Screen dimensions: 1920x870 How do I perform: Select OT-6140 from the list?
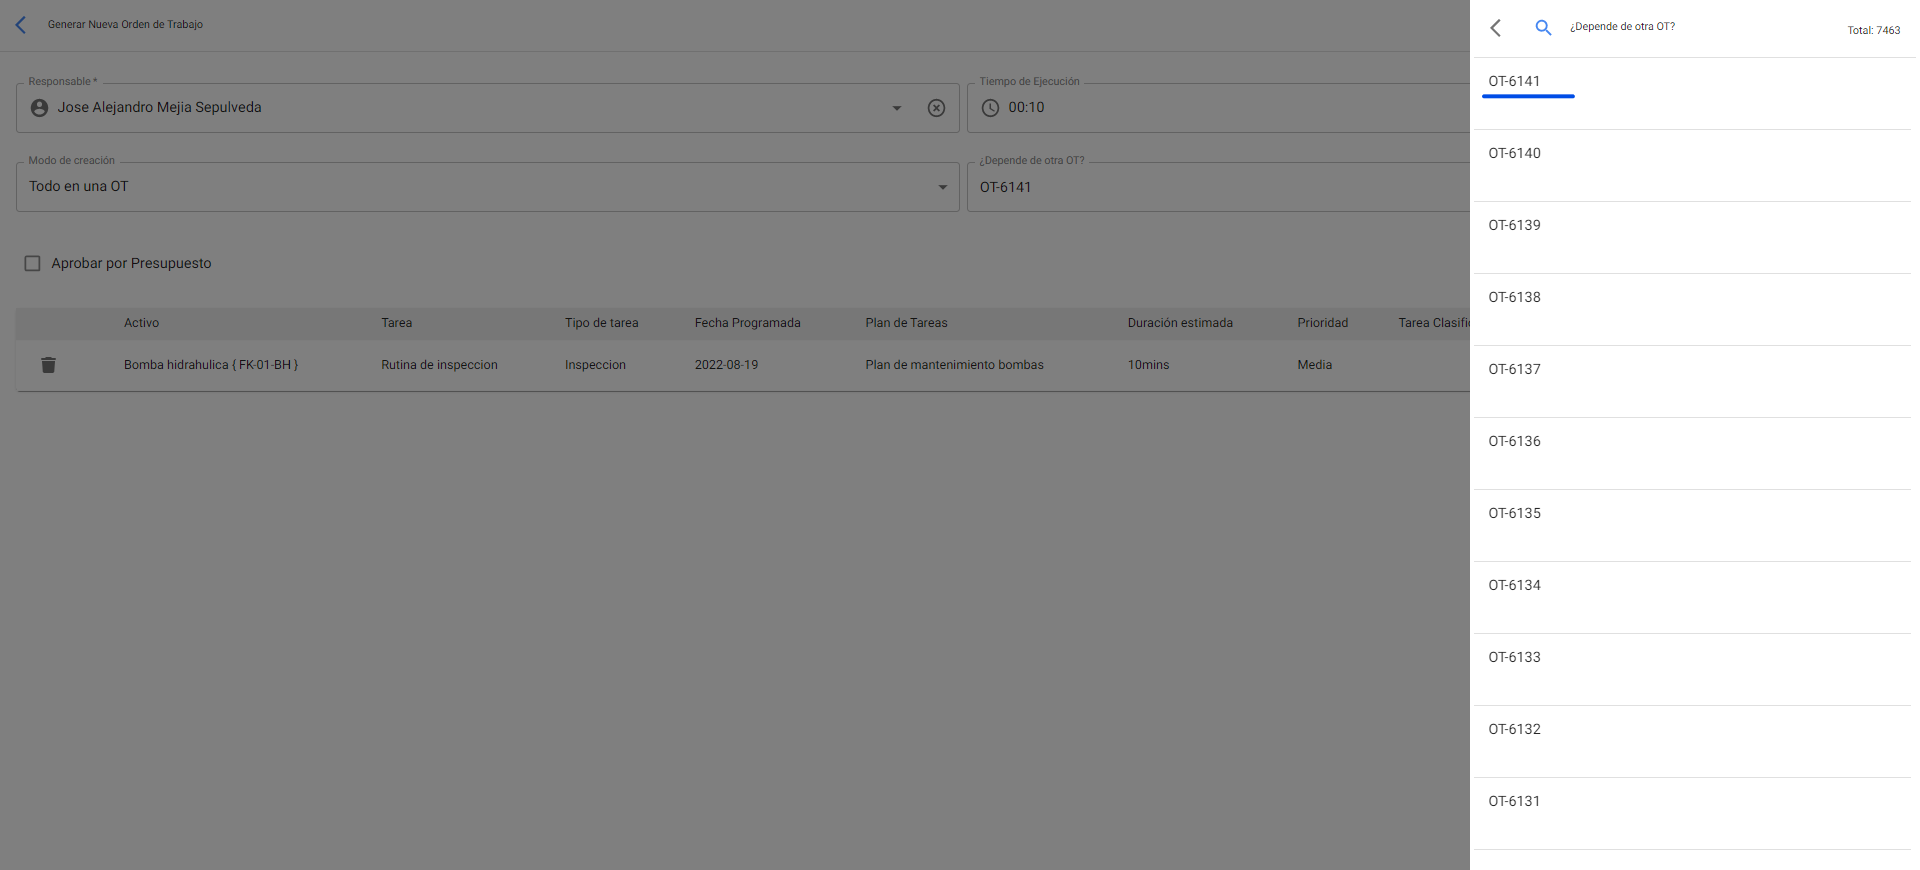click(1514, 154)
